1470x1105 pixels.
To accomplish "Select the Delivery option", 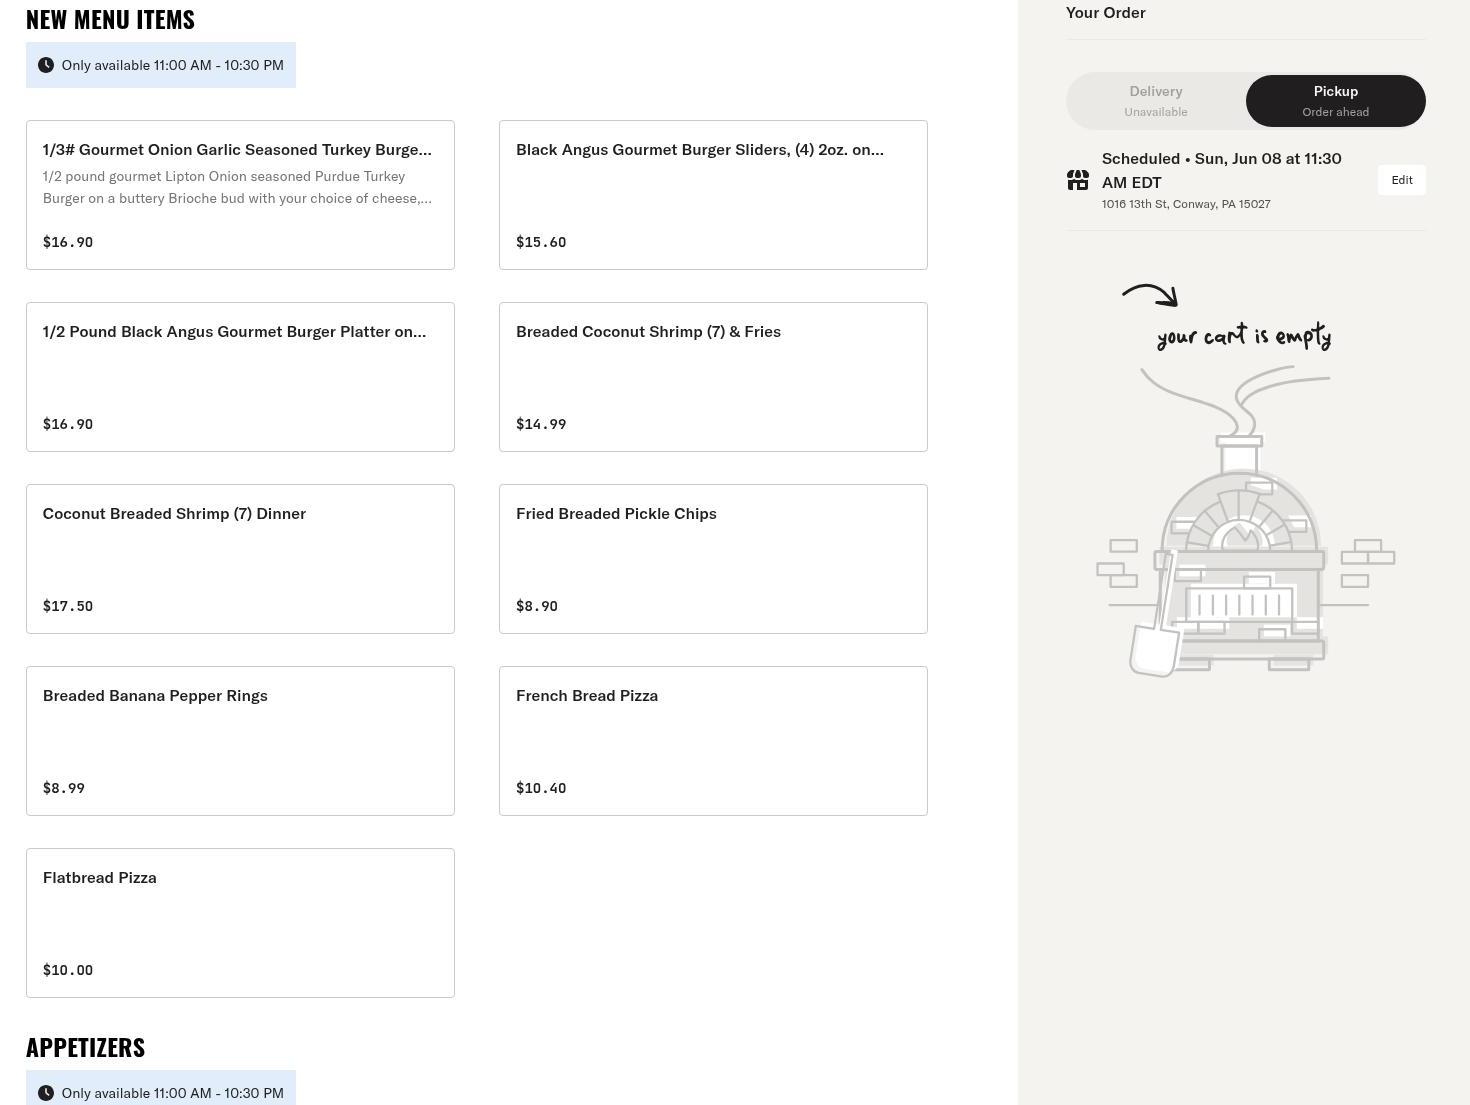I will 1156,101.
